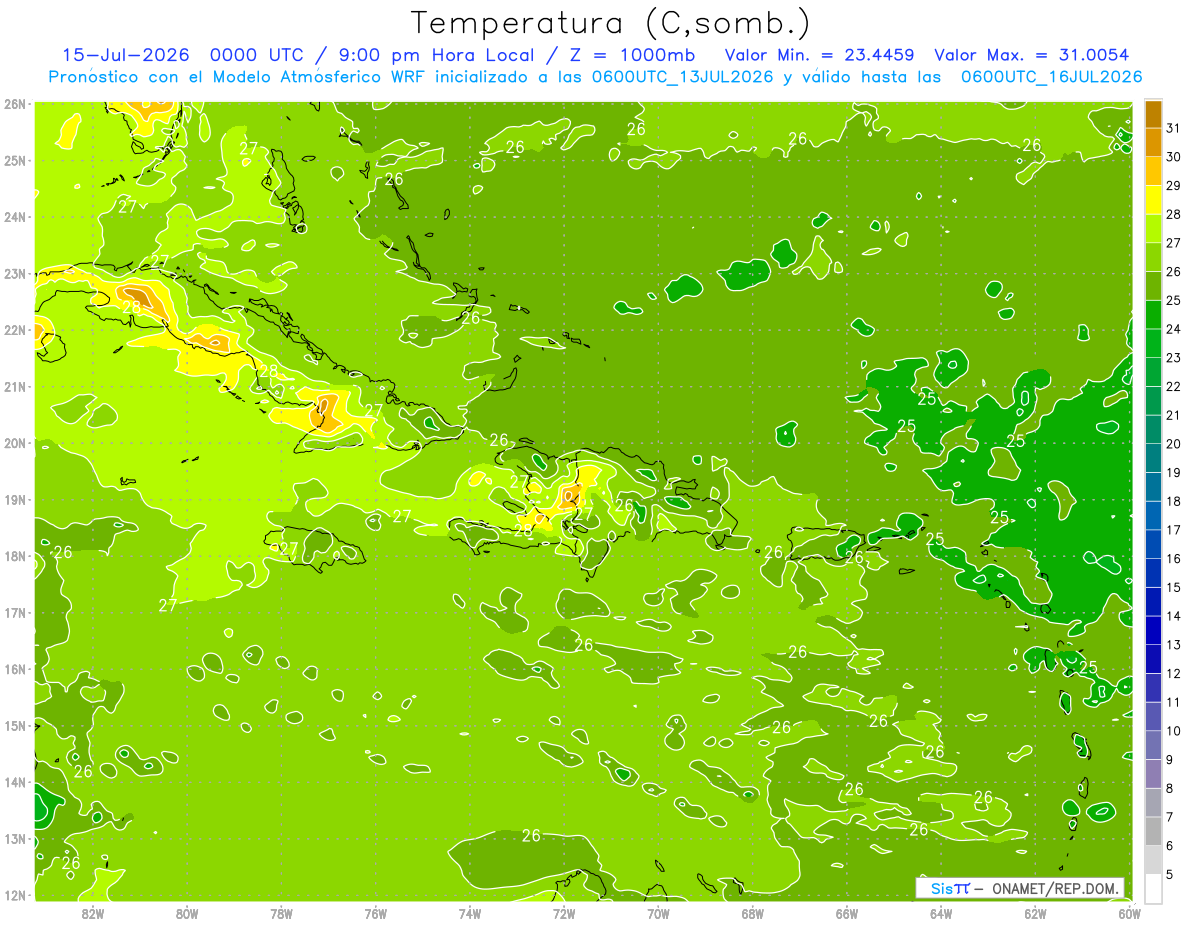Click the "74W" longitude label
The width and height of the screenshot is (1200, 927).
tap(470, 914)
